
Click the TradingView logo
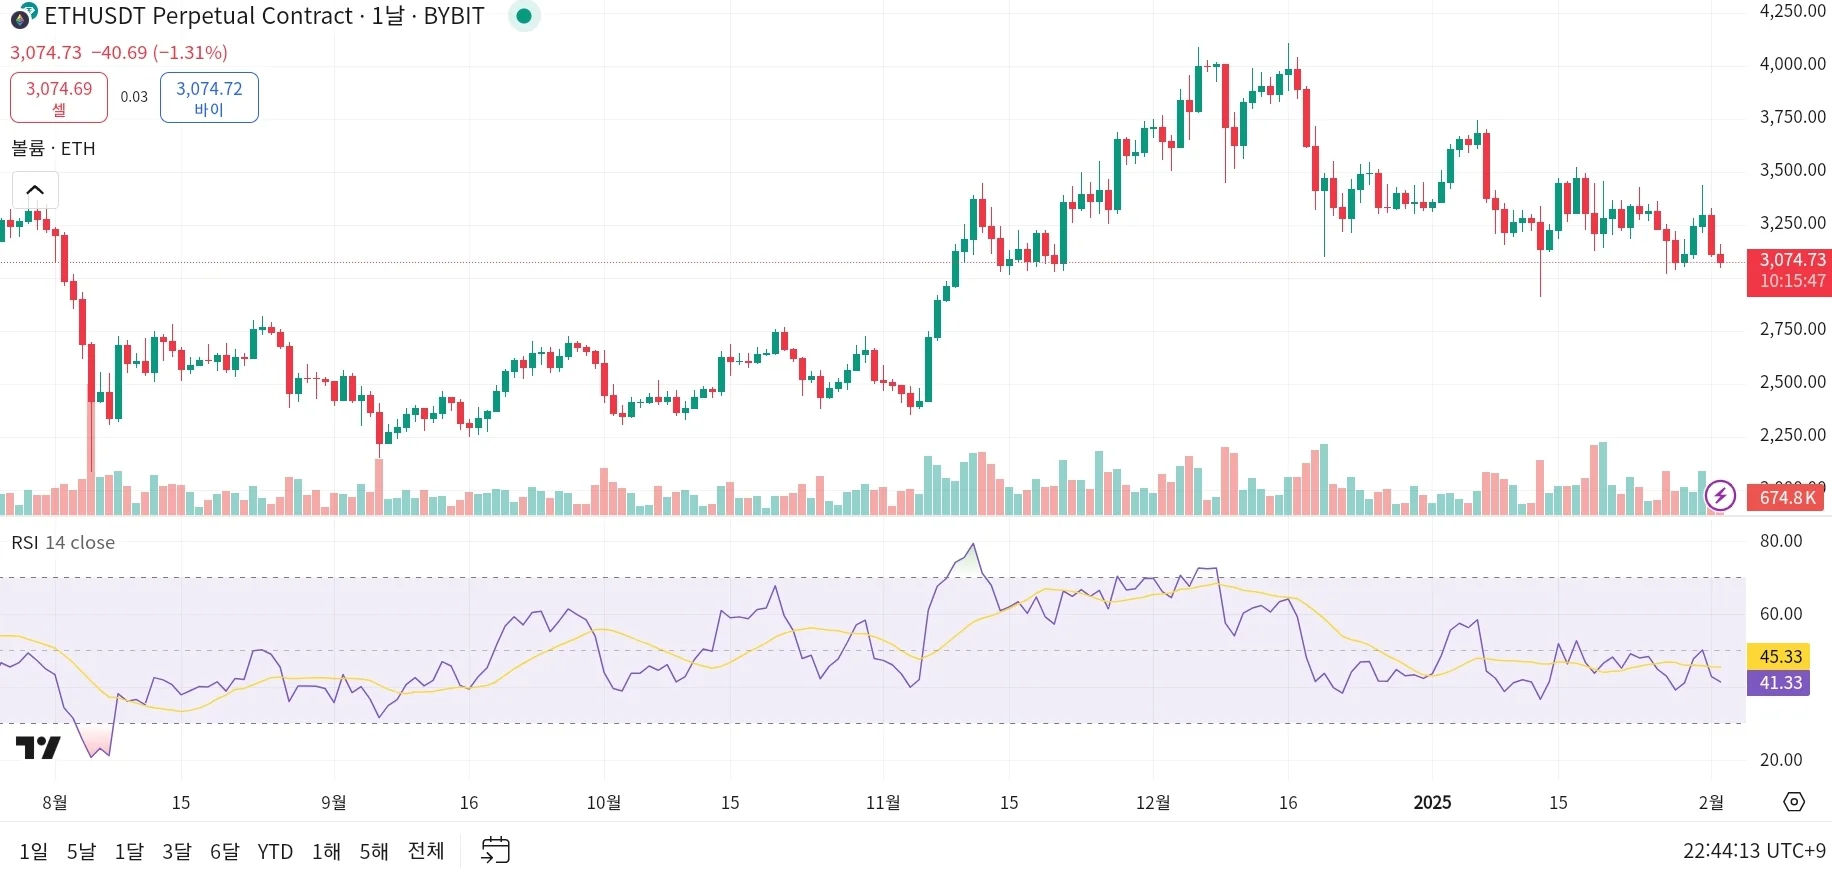38,747
